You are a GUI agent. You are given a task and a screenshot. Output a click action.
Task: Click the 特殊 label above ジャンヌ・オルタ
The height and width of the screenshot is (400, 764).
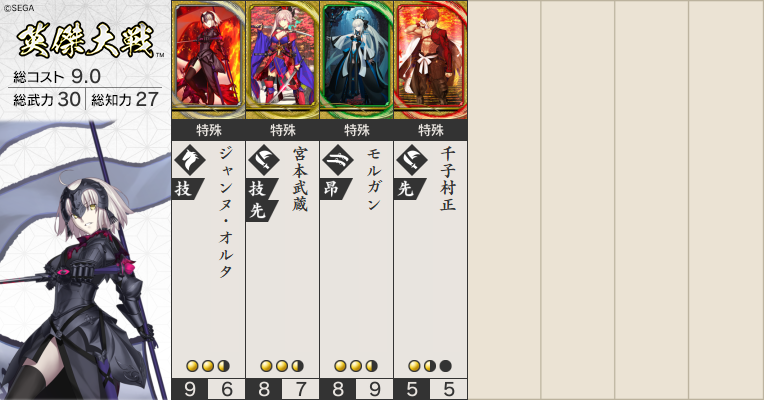tap(209, 130)
